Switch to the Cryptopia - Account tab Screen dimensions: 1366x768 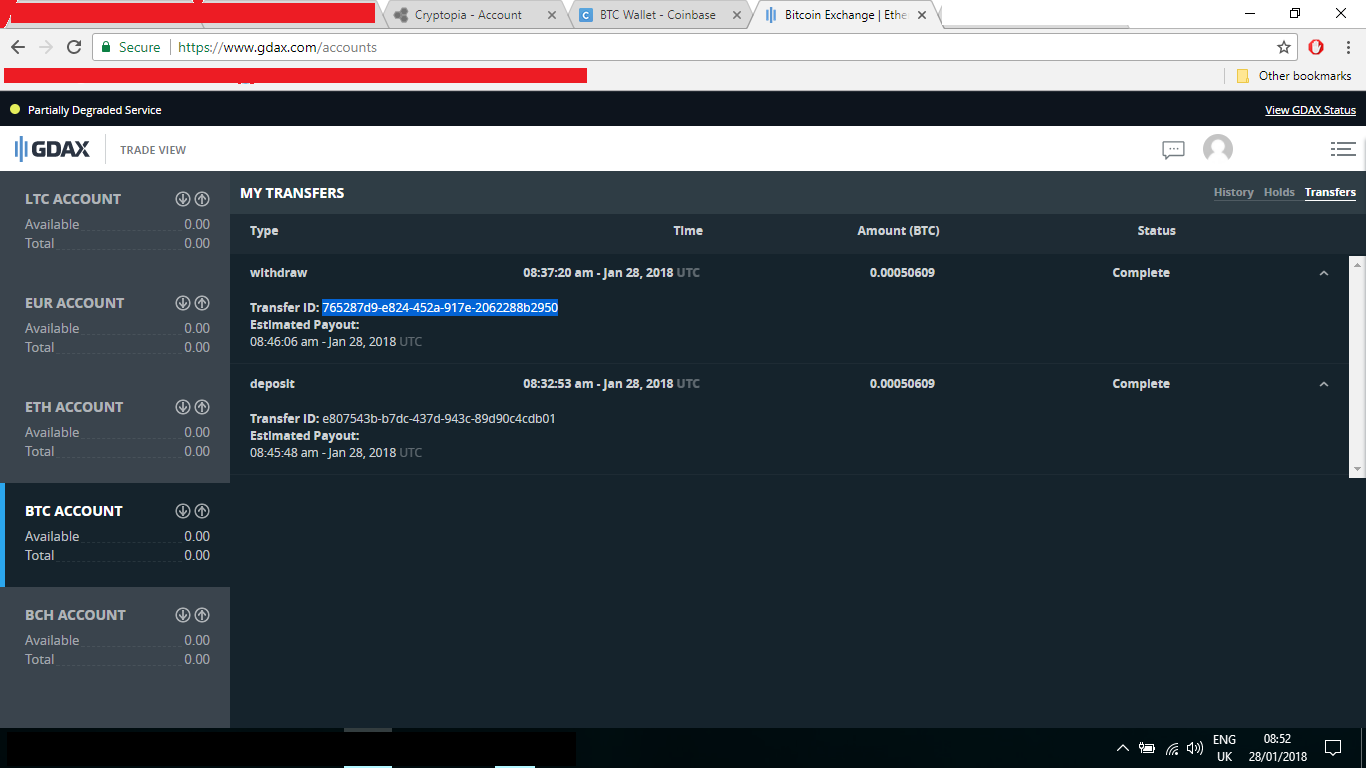470,14
